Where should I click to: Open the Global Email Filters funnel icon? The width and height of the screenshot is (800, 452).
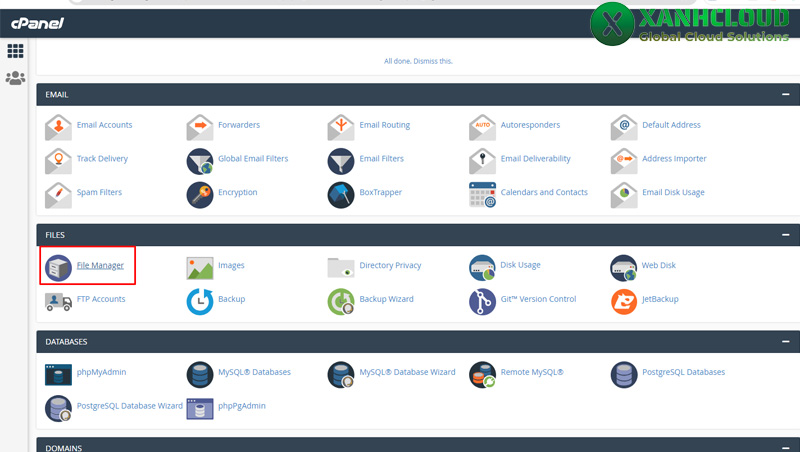click(x=199, y=161)
